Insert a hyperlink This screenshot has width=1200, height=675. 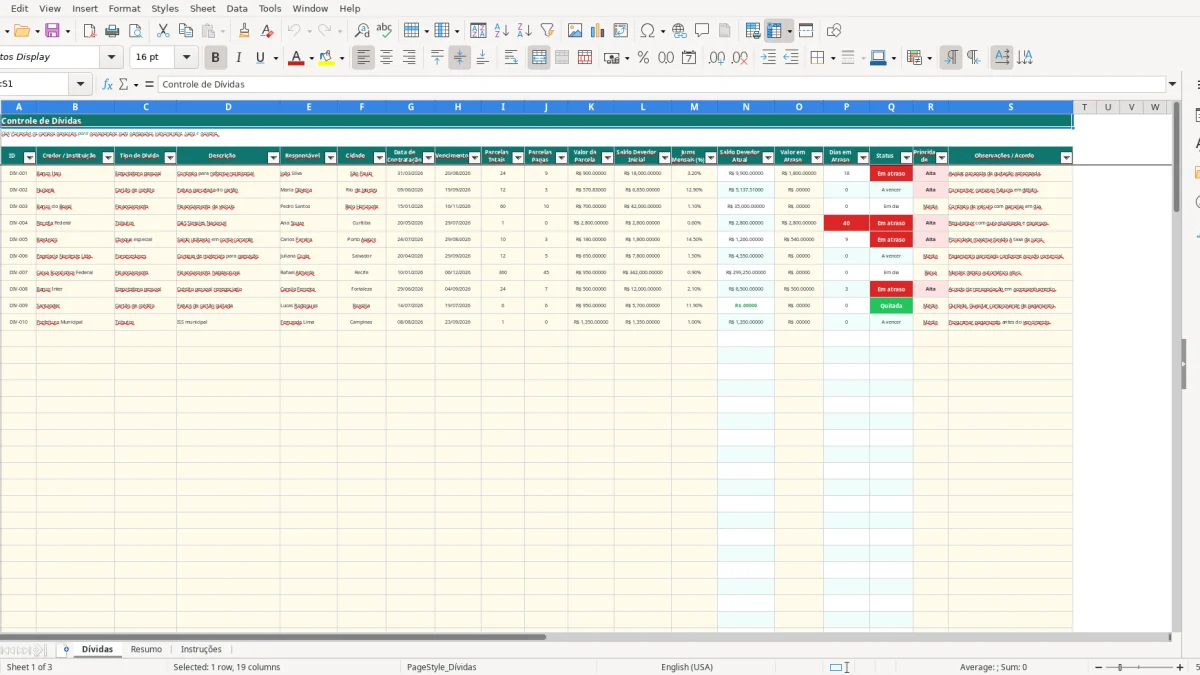tap(680, 31)
